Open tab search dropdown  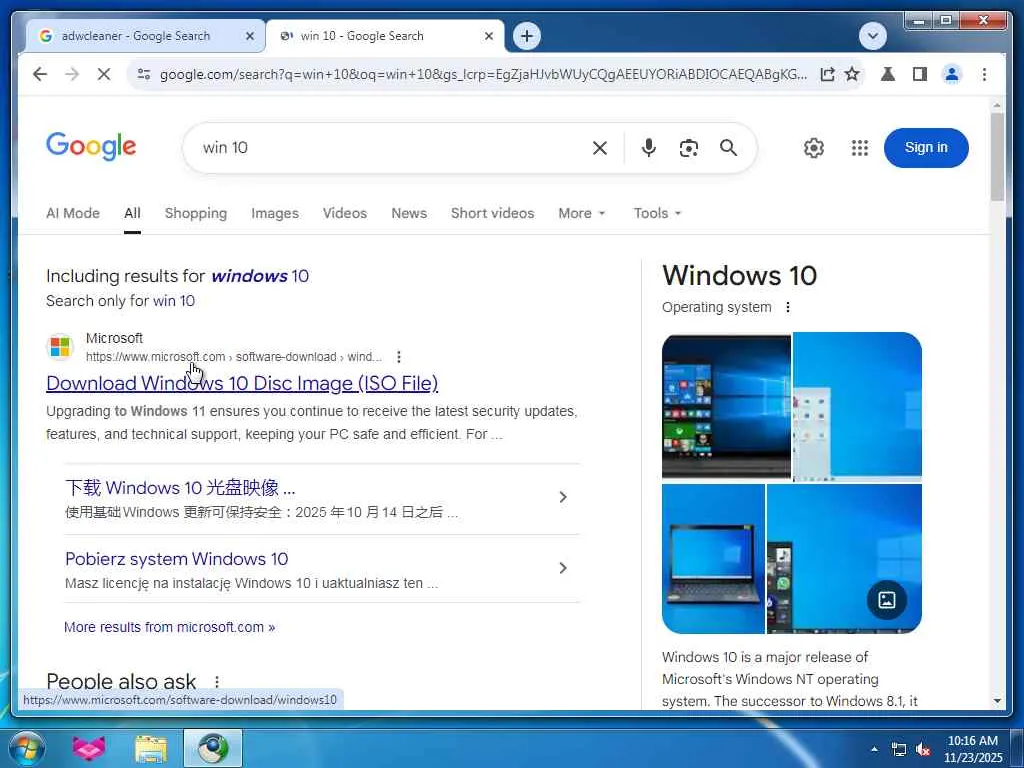pyautogui.click(x=873, y=36)
